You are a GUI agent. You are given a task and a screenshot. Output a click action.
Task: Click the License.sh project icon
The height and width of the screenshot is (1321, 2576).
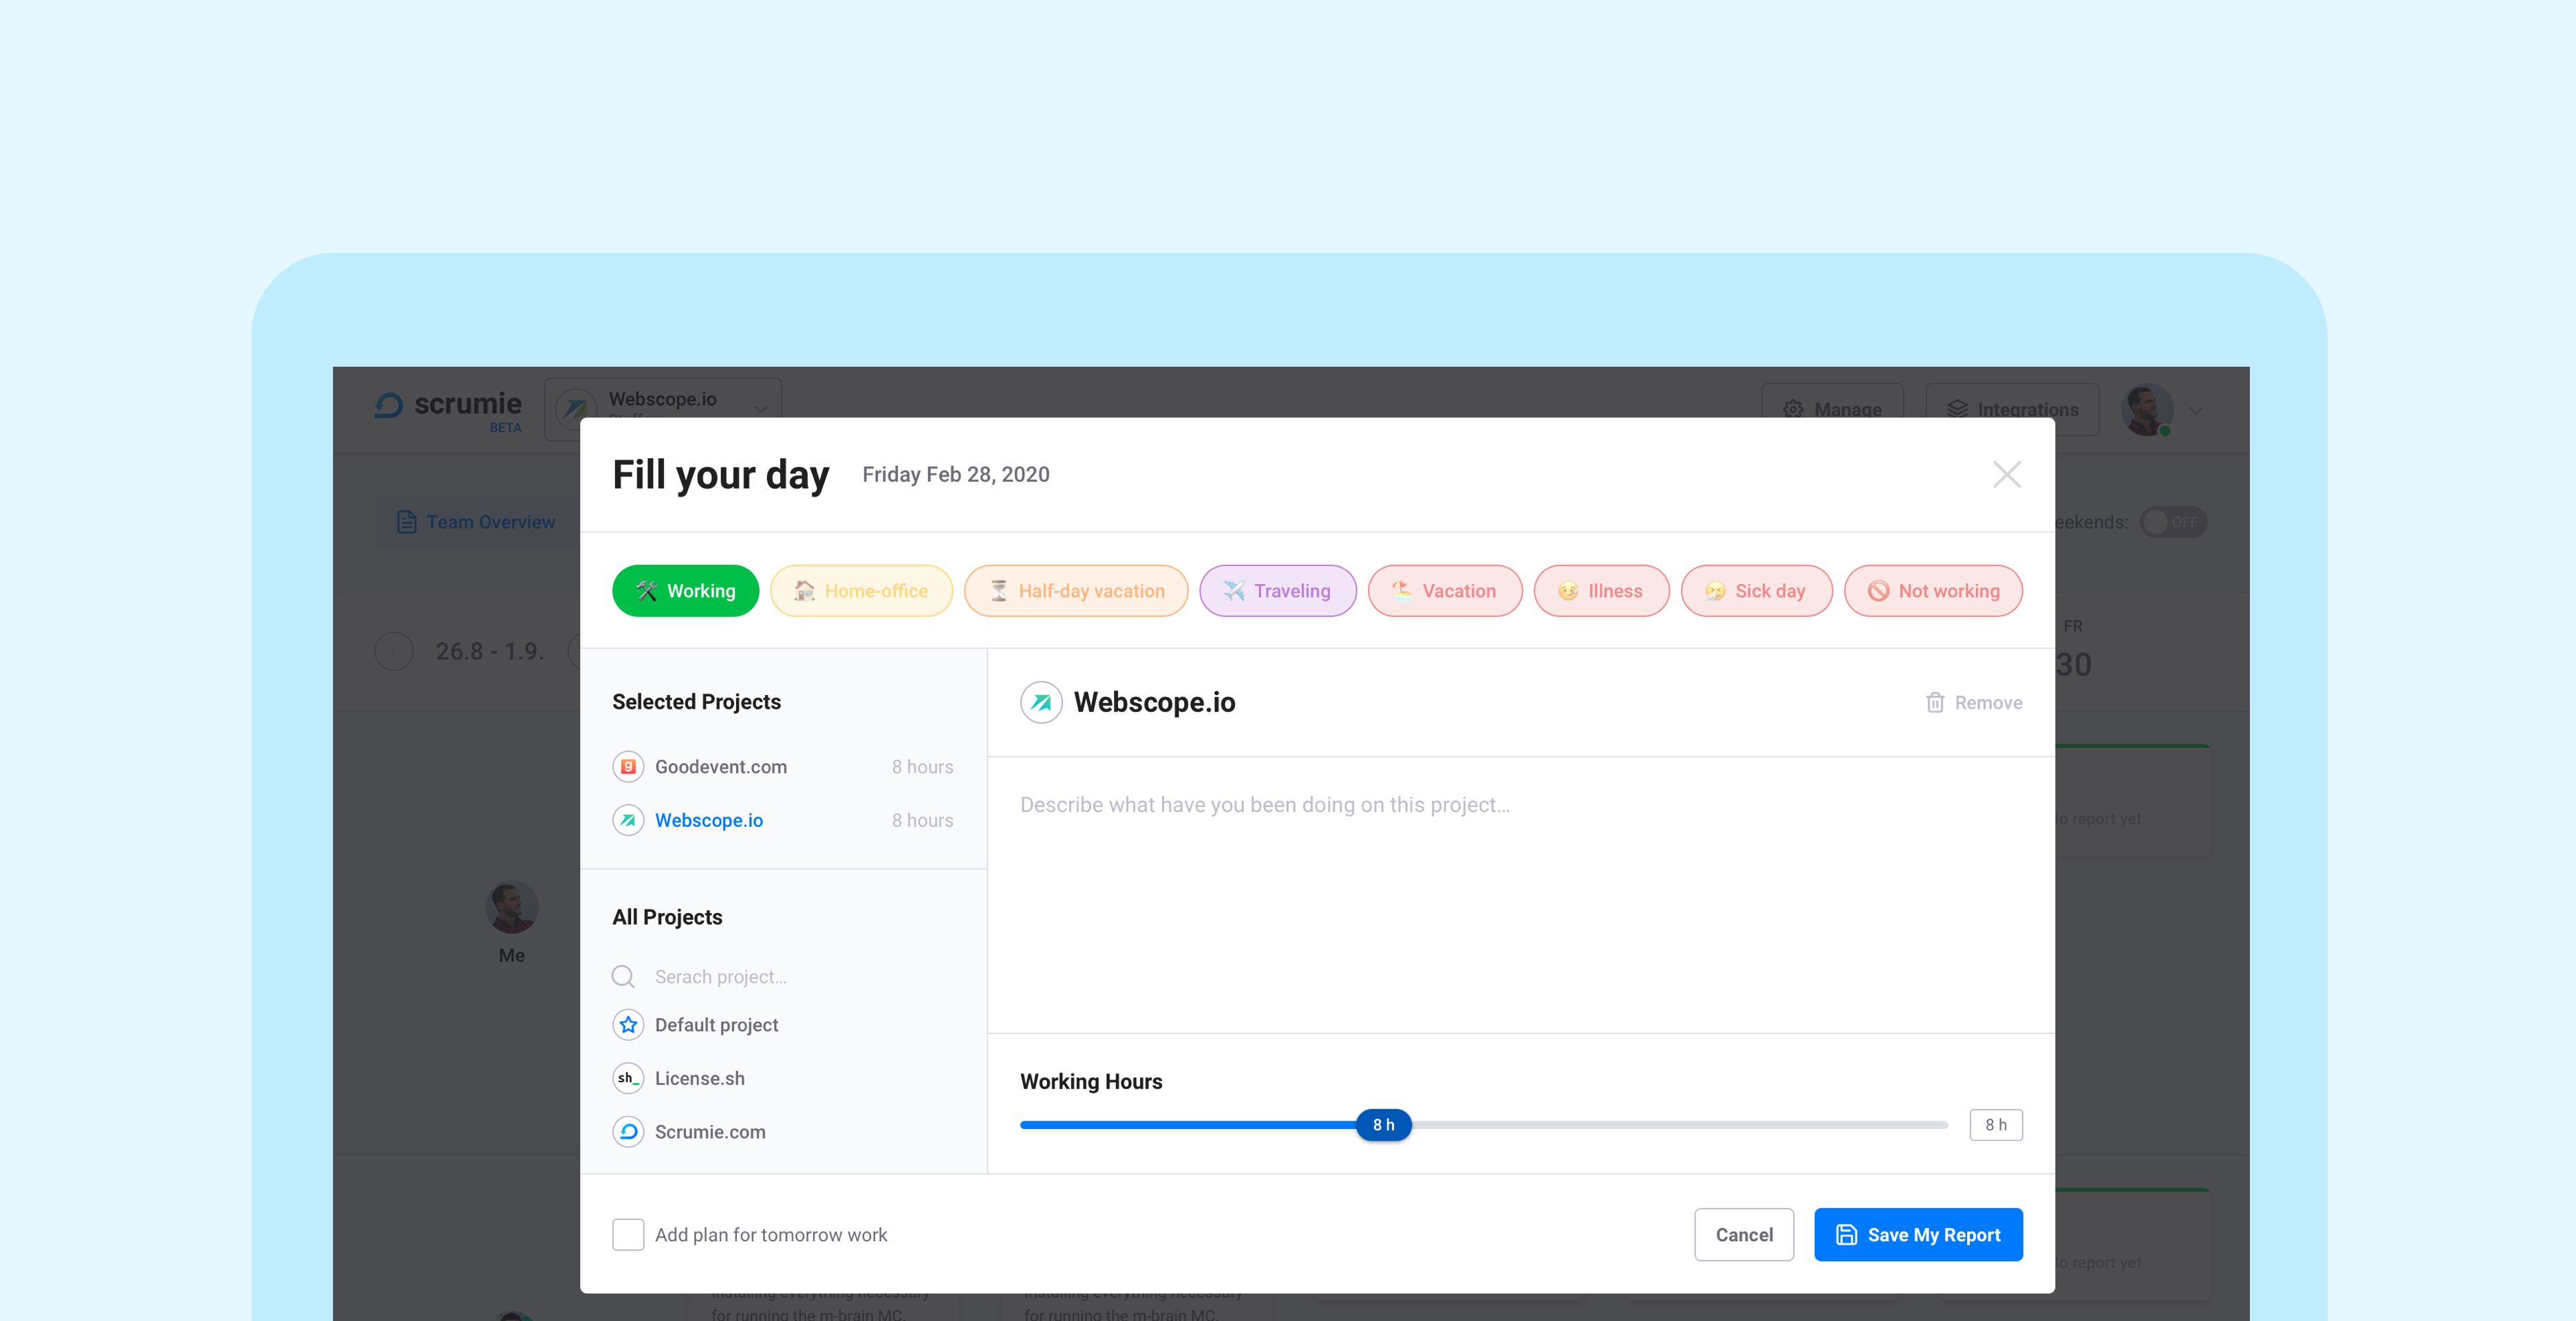[x=628, y=1078]
